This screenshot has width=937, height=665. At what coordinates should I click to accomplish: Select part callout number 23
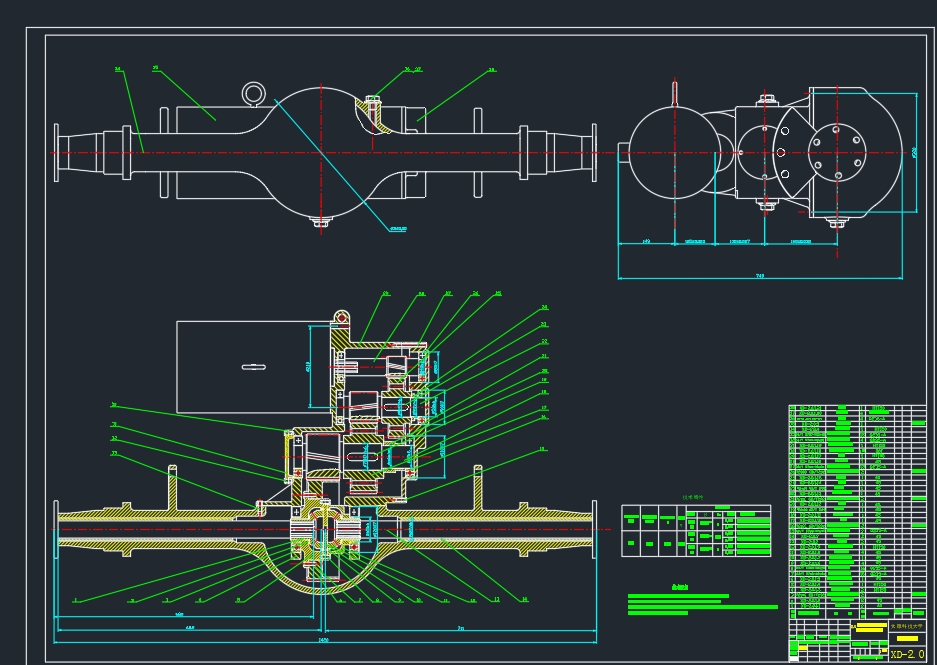[544, 324]
